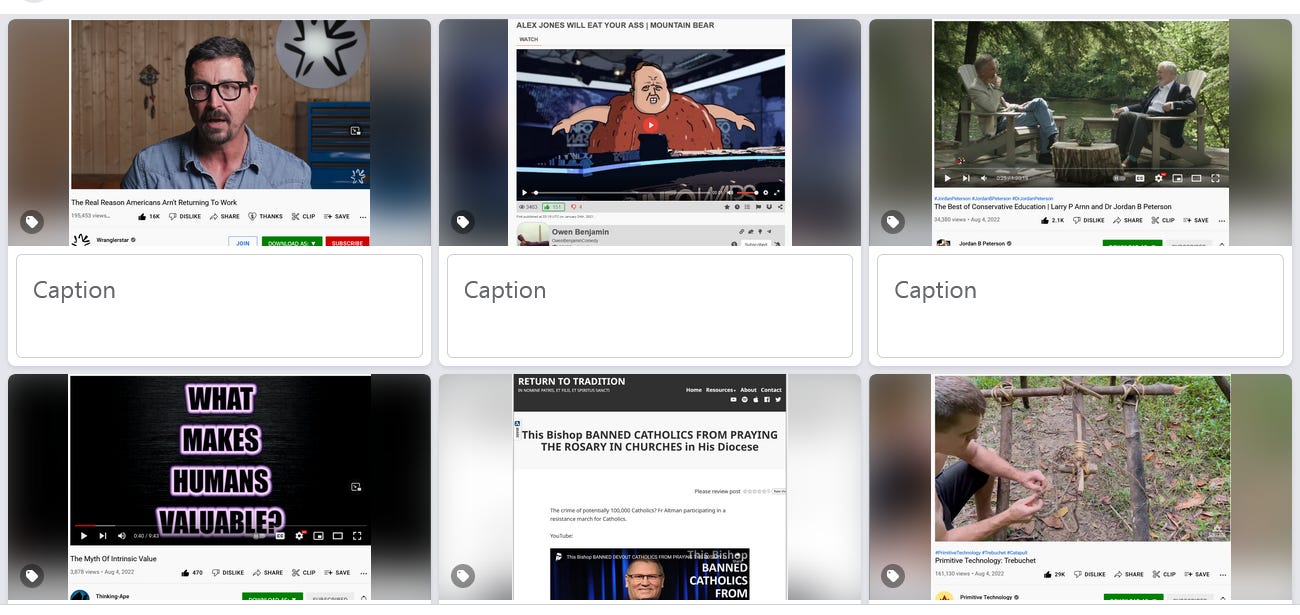Click caption field under Alex Jones image
Viewport: 1300px width, 615px height.
pos(650,306)
